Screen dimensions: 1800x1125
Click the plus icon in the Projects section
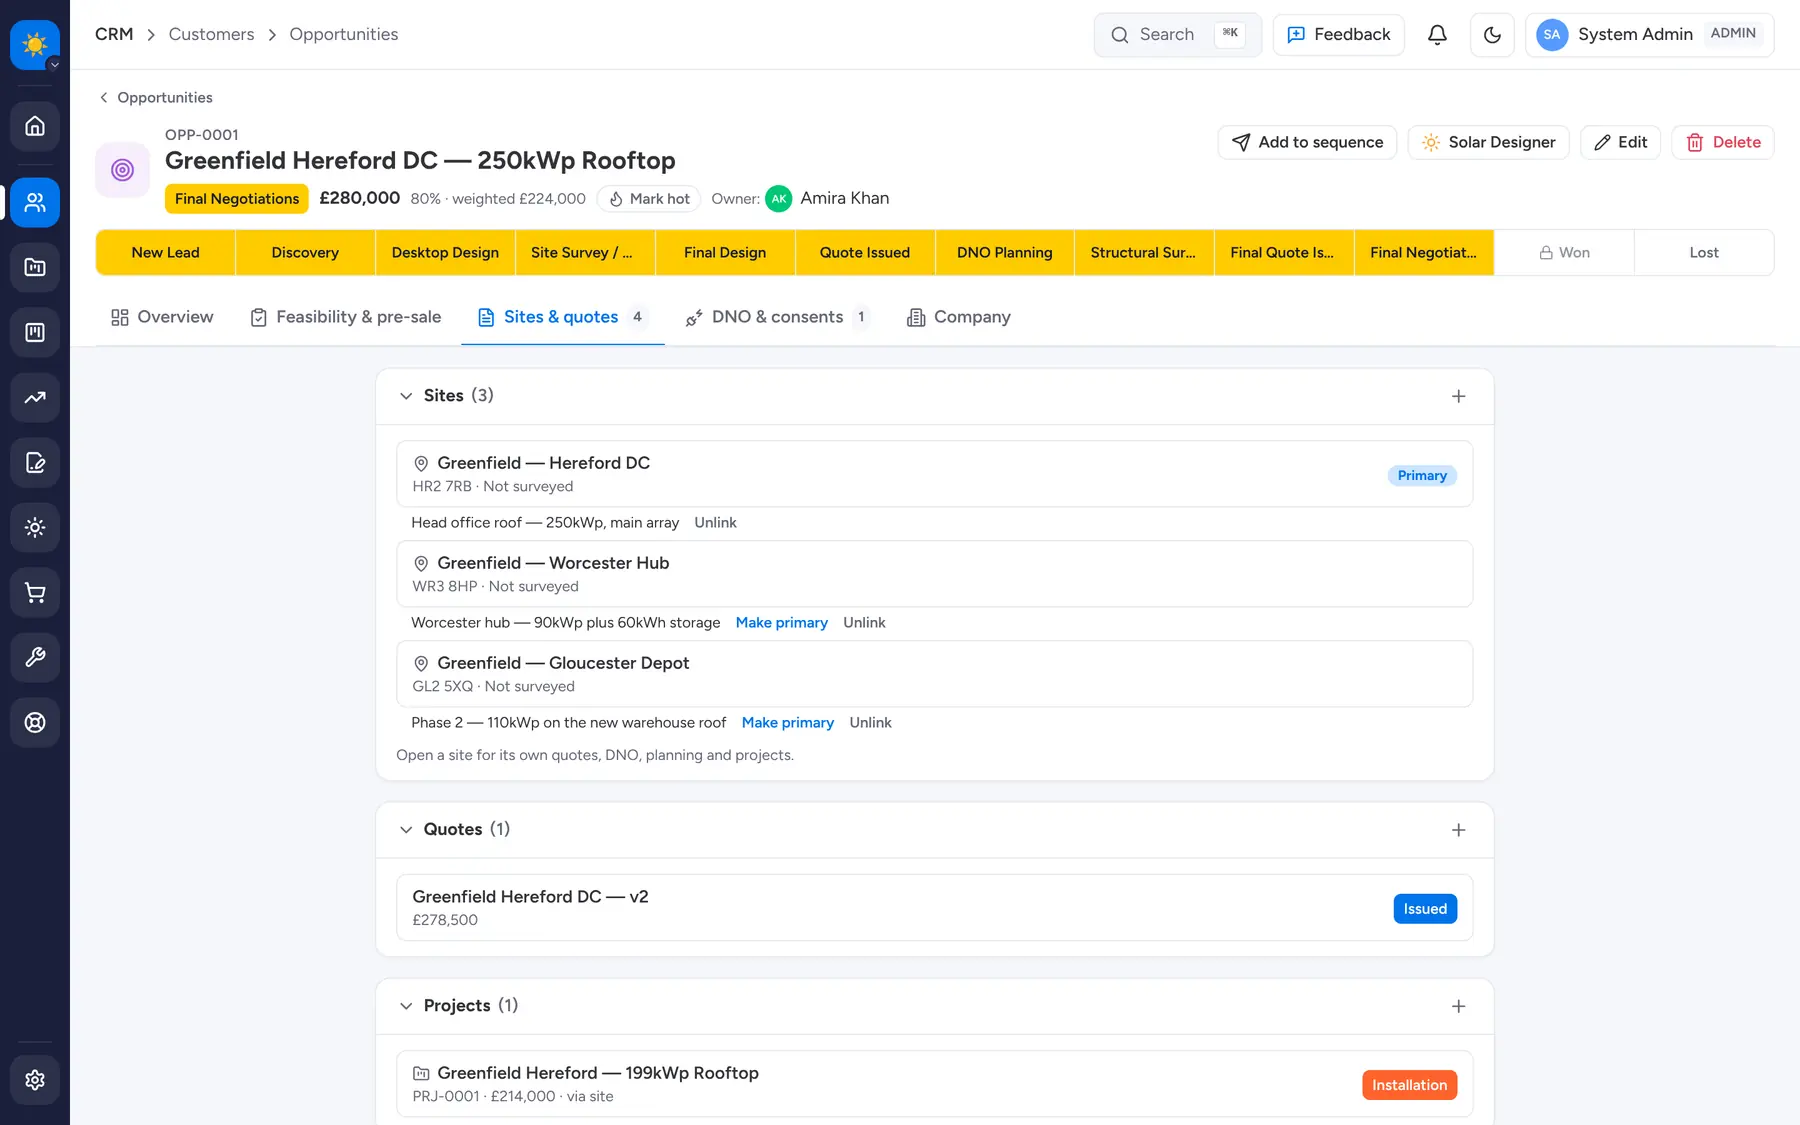tap(1459, 1006)
